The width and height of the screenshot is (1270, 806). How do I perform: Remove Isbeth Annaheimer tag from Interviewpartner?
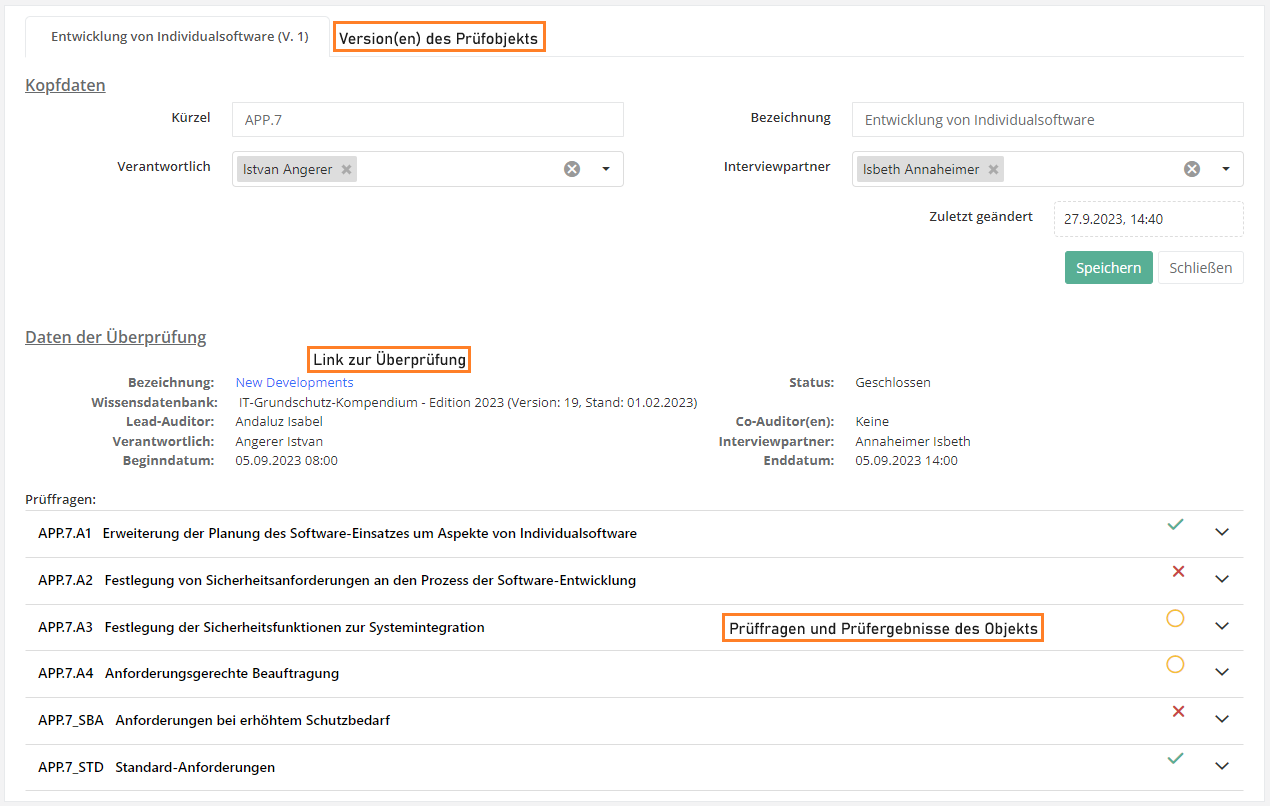tap(993, 170)
